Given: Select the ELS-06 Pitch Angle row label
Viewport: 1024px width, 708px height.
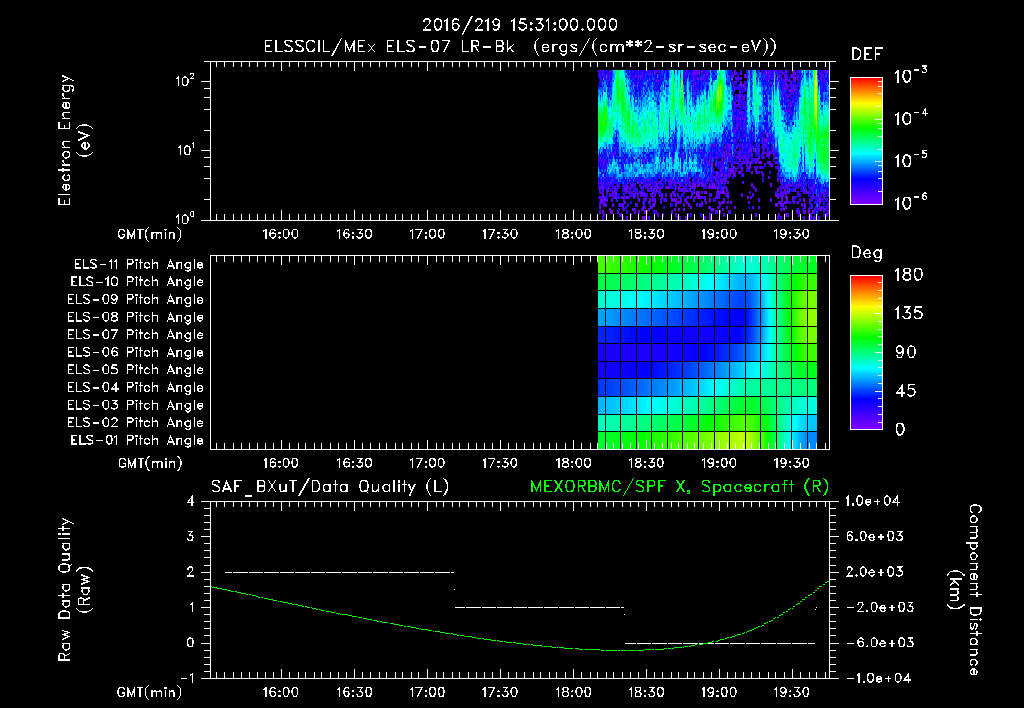Looking at the screenshot, I should click(x=136, y=353).
